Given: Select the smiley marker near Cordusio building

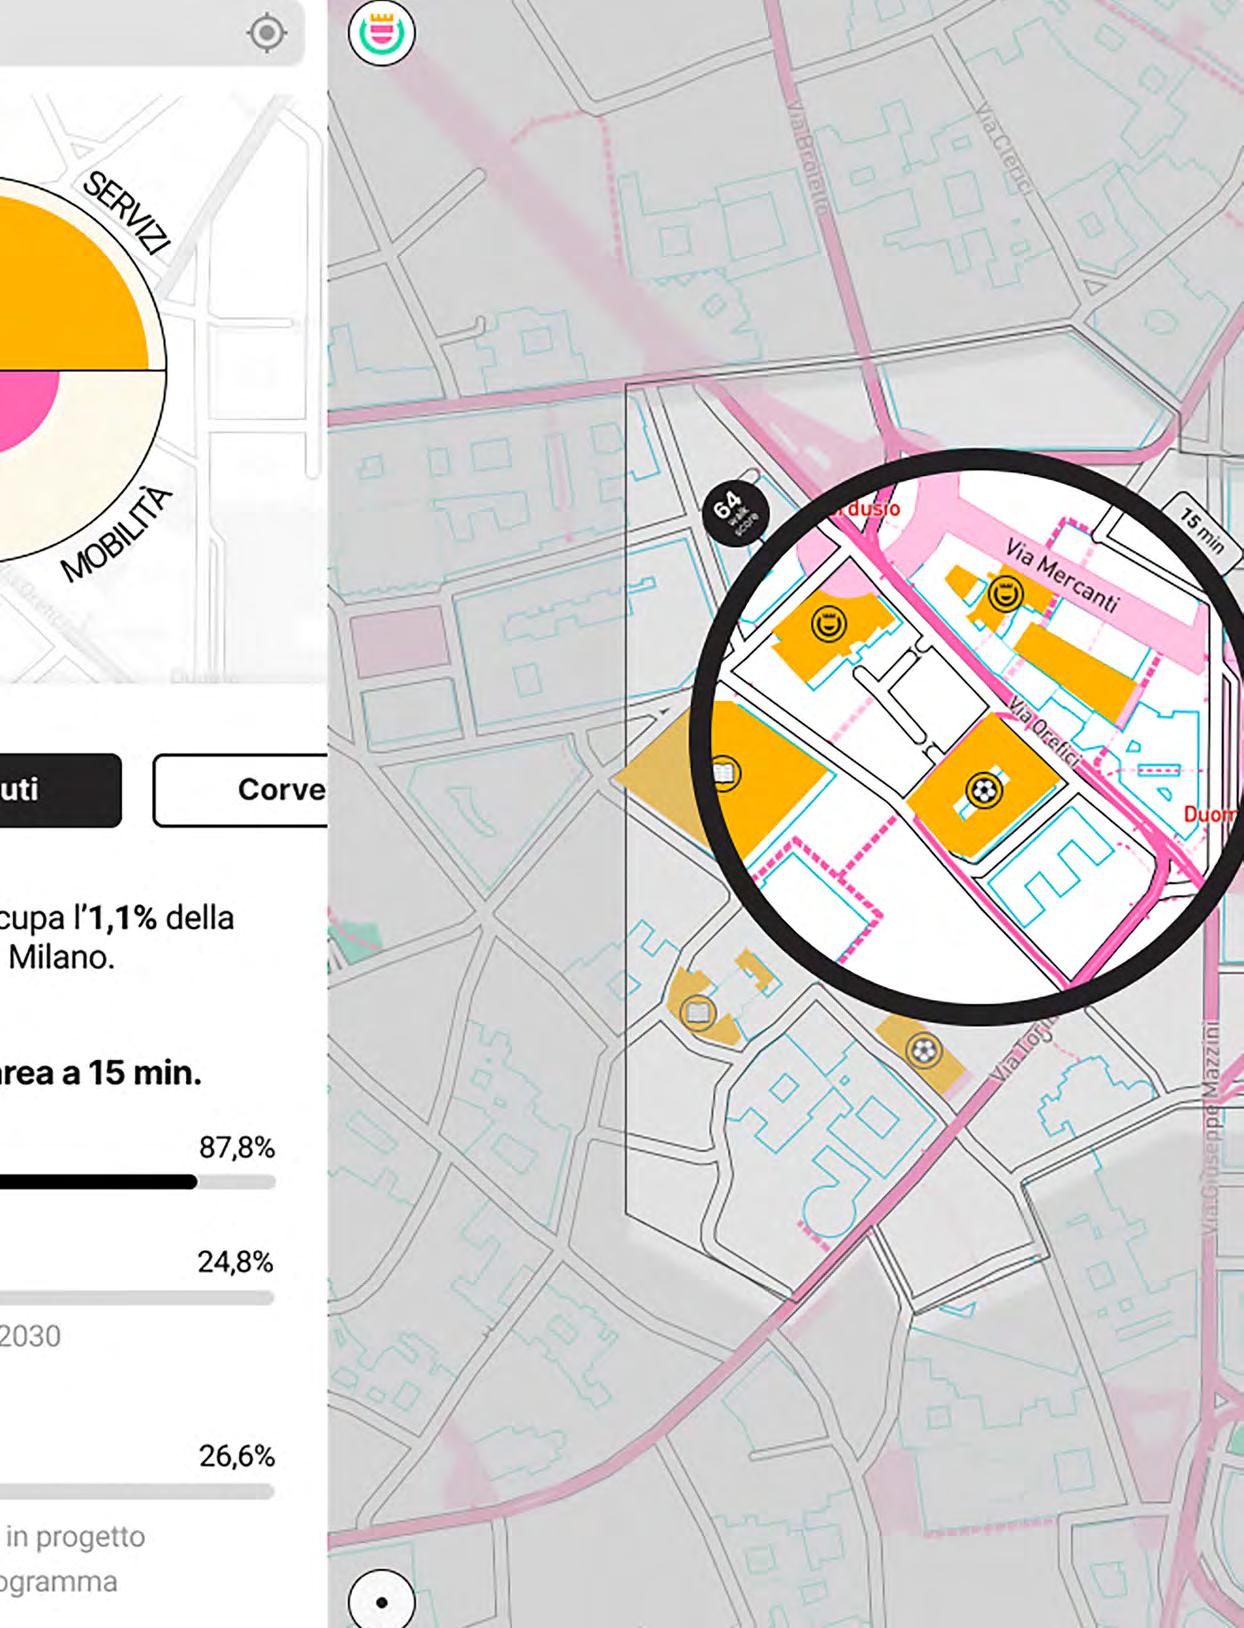Looking at the screenshot, I should tap(827, 625).
